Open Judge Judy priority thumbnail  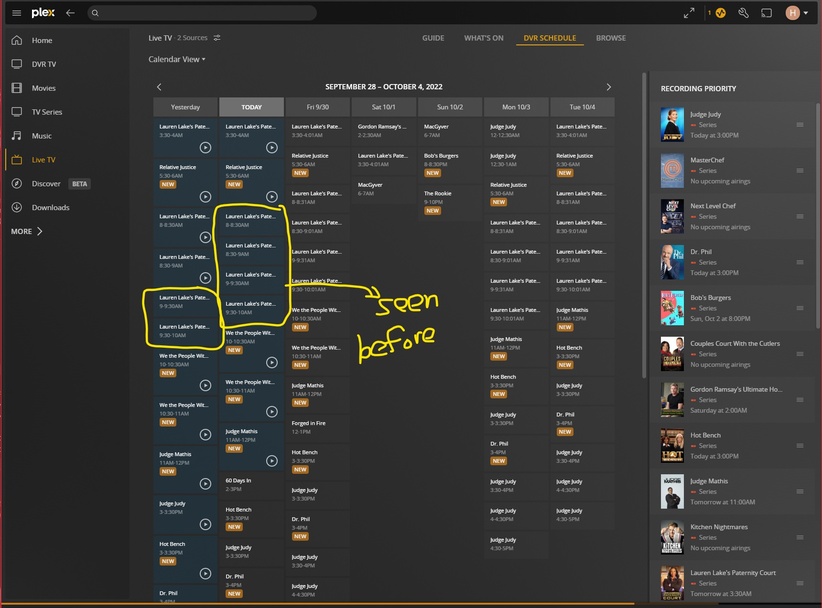tap(672, 125)
